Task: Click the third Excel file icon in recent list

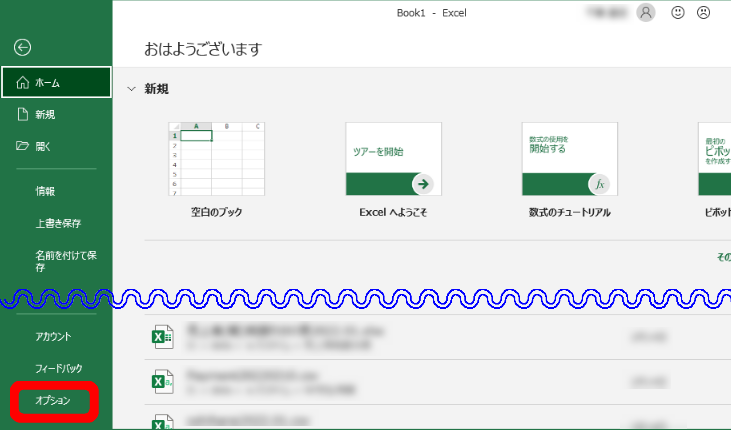Action: tap(161, 421)
